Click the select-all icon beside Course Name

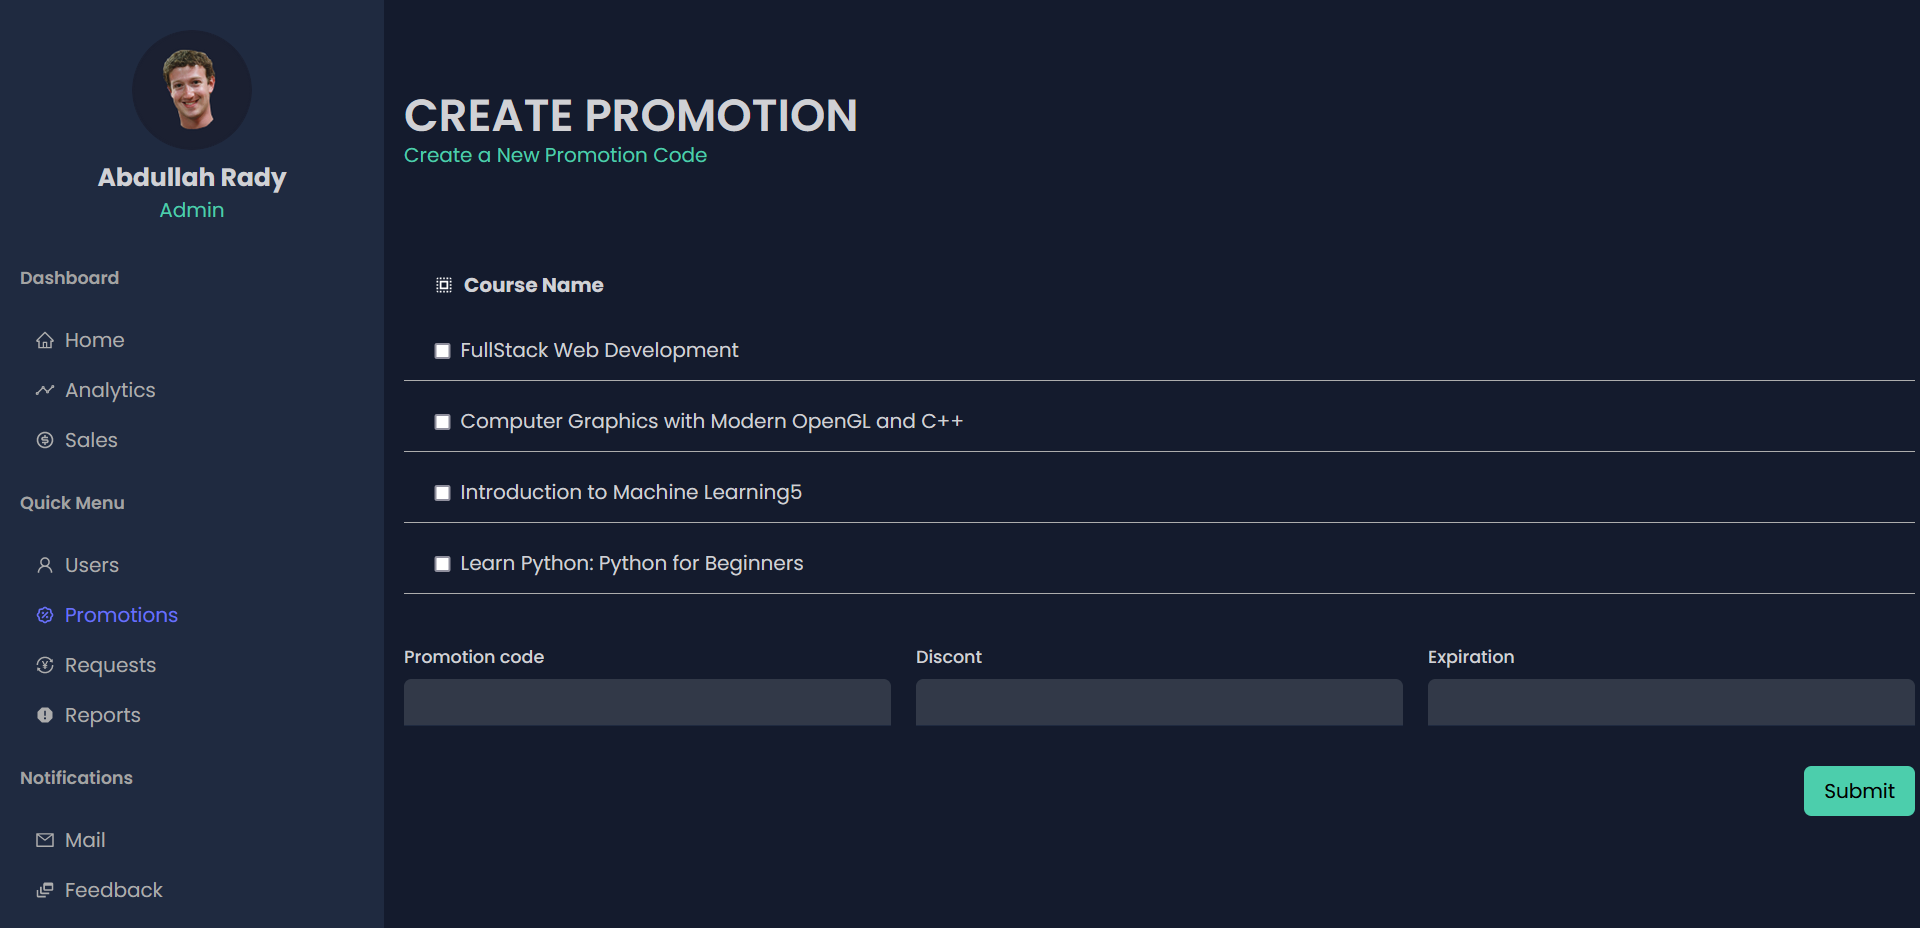(x=444, y=285)
